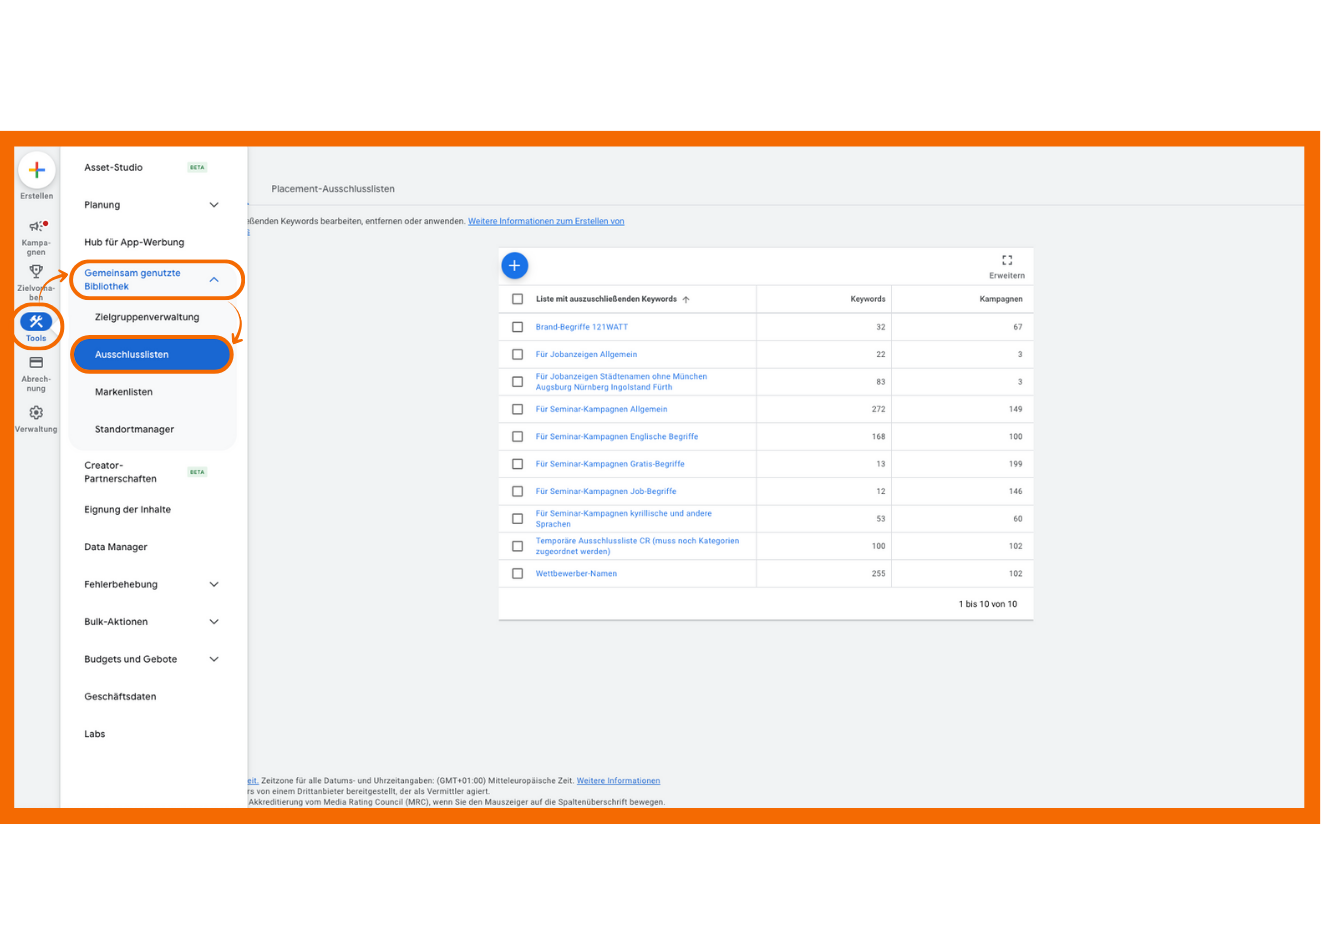Open Zielvorhaben trophy icon
The image size is (1322, 926).
[36, 272]
